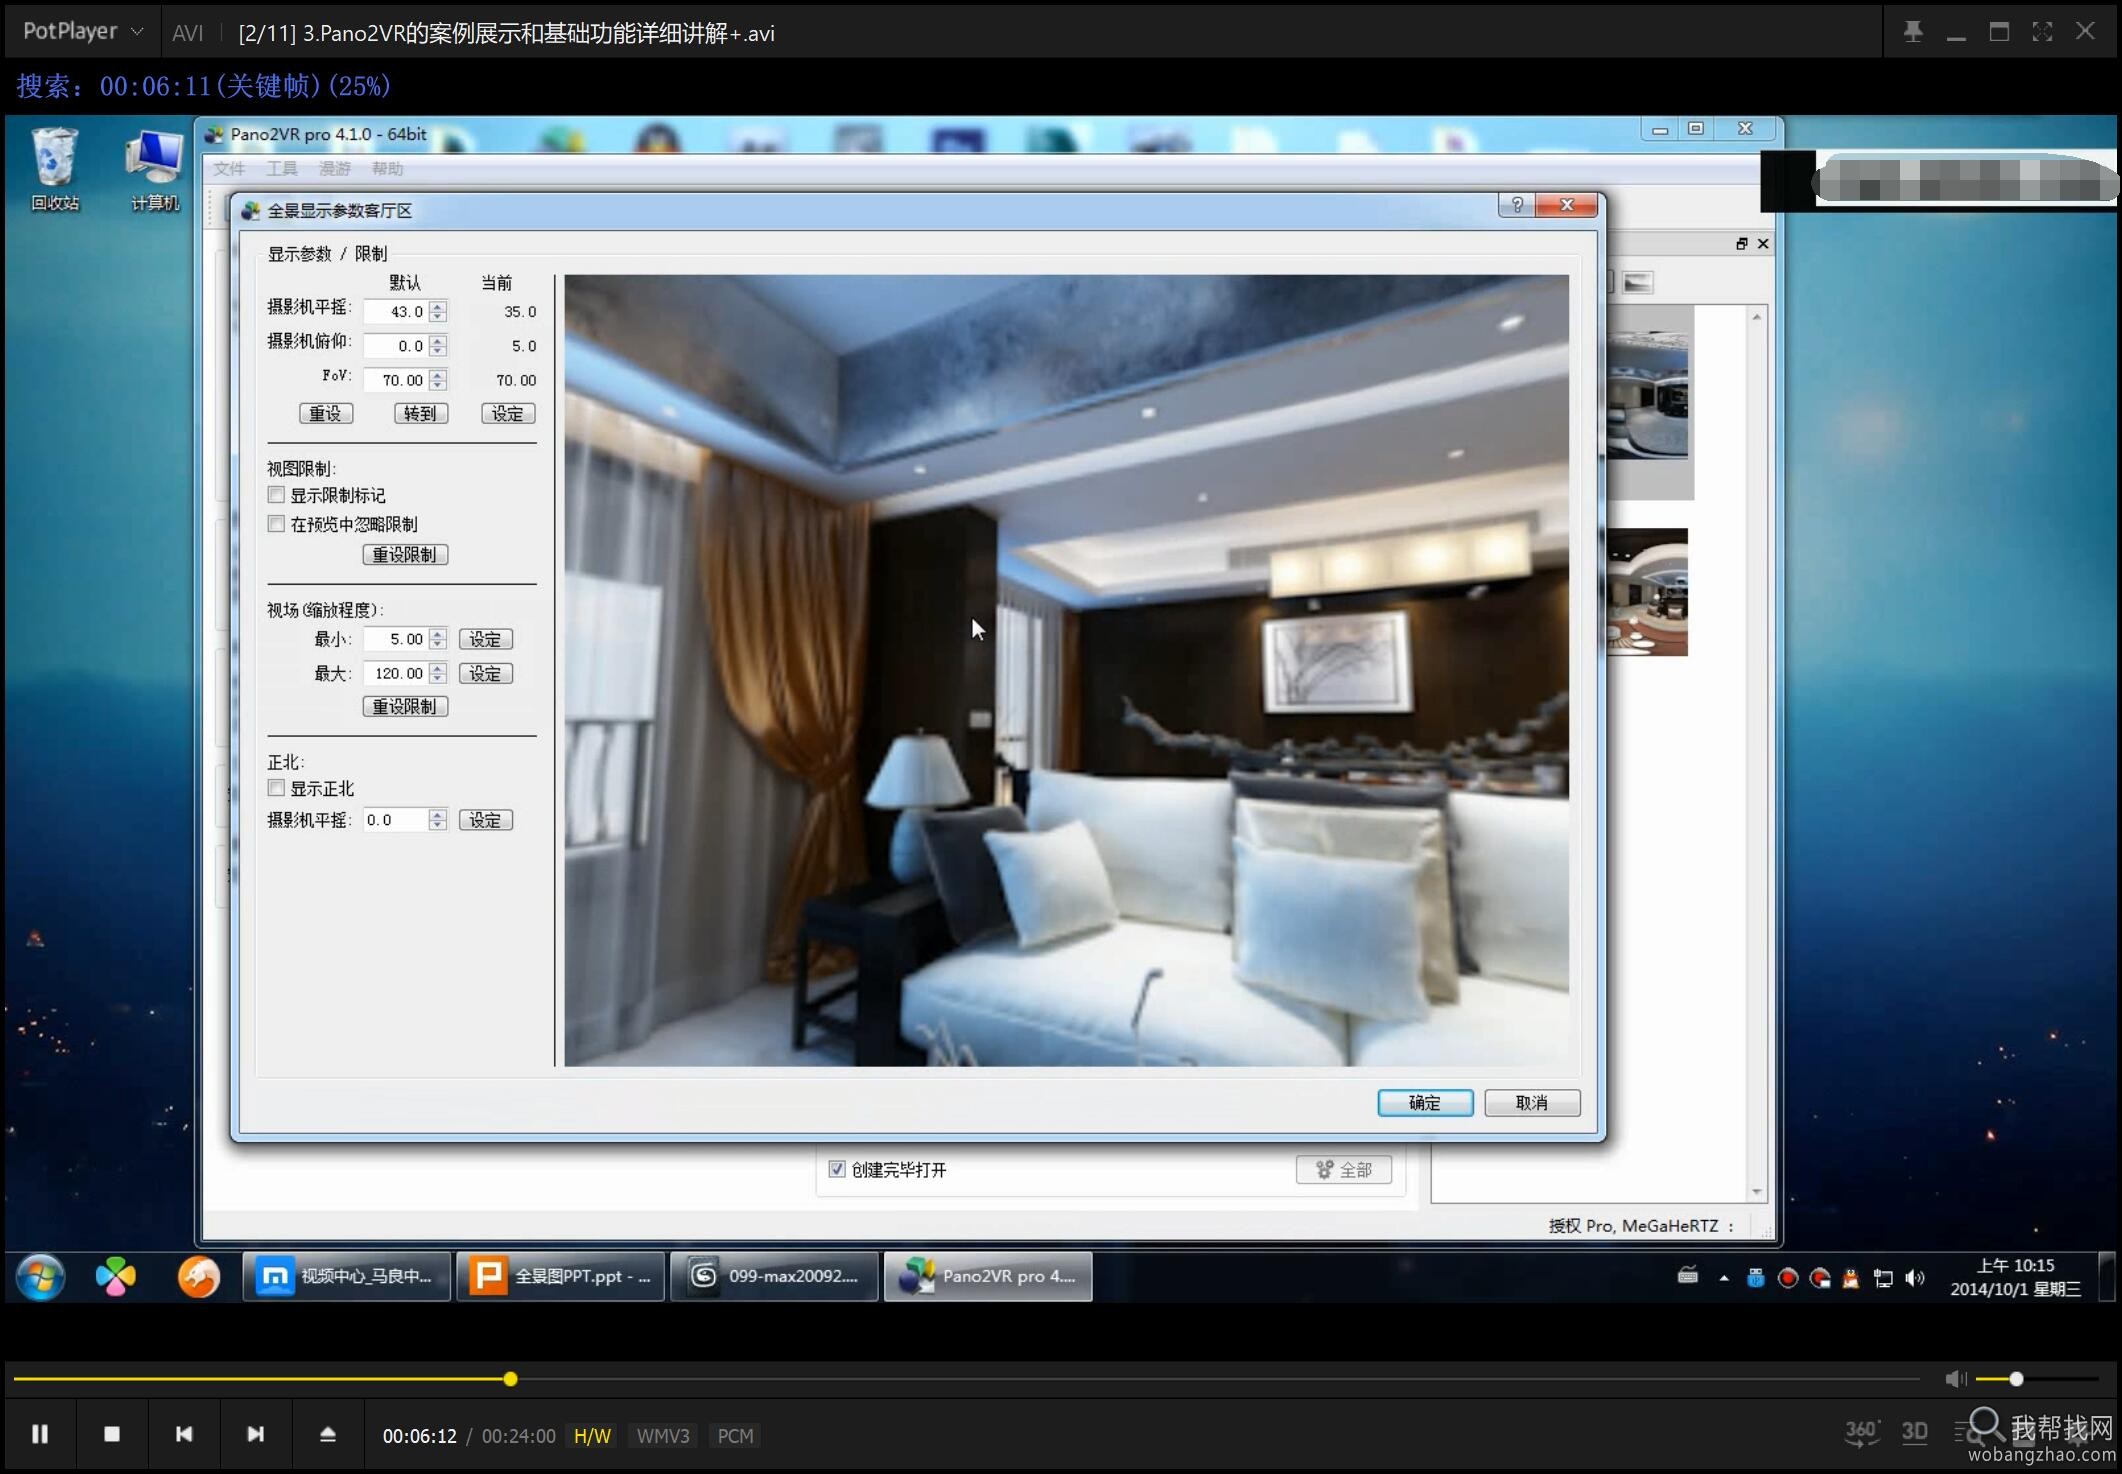
Task: Increase 正北 摄影机平摇 spinner
Action: pos(438,814)
